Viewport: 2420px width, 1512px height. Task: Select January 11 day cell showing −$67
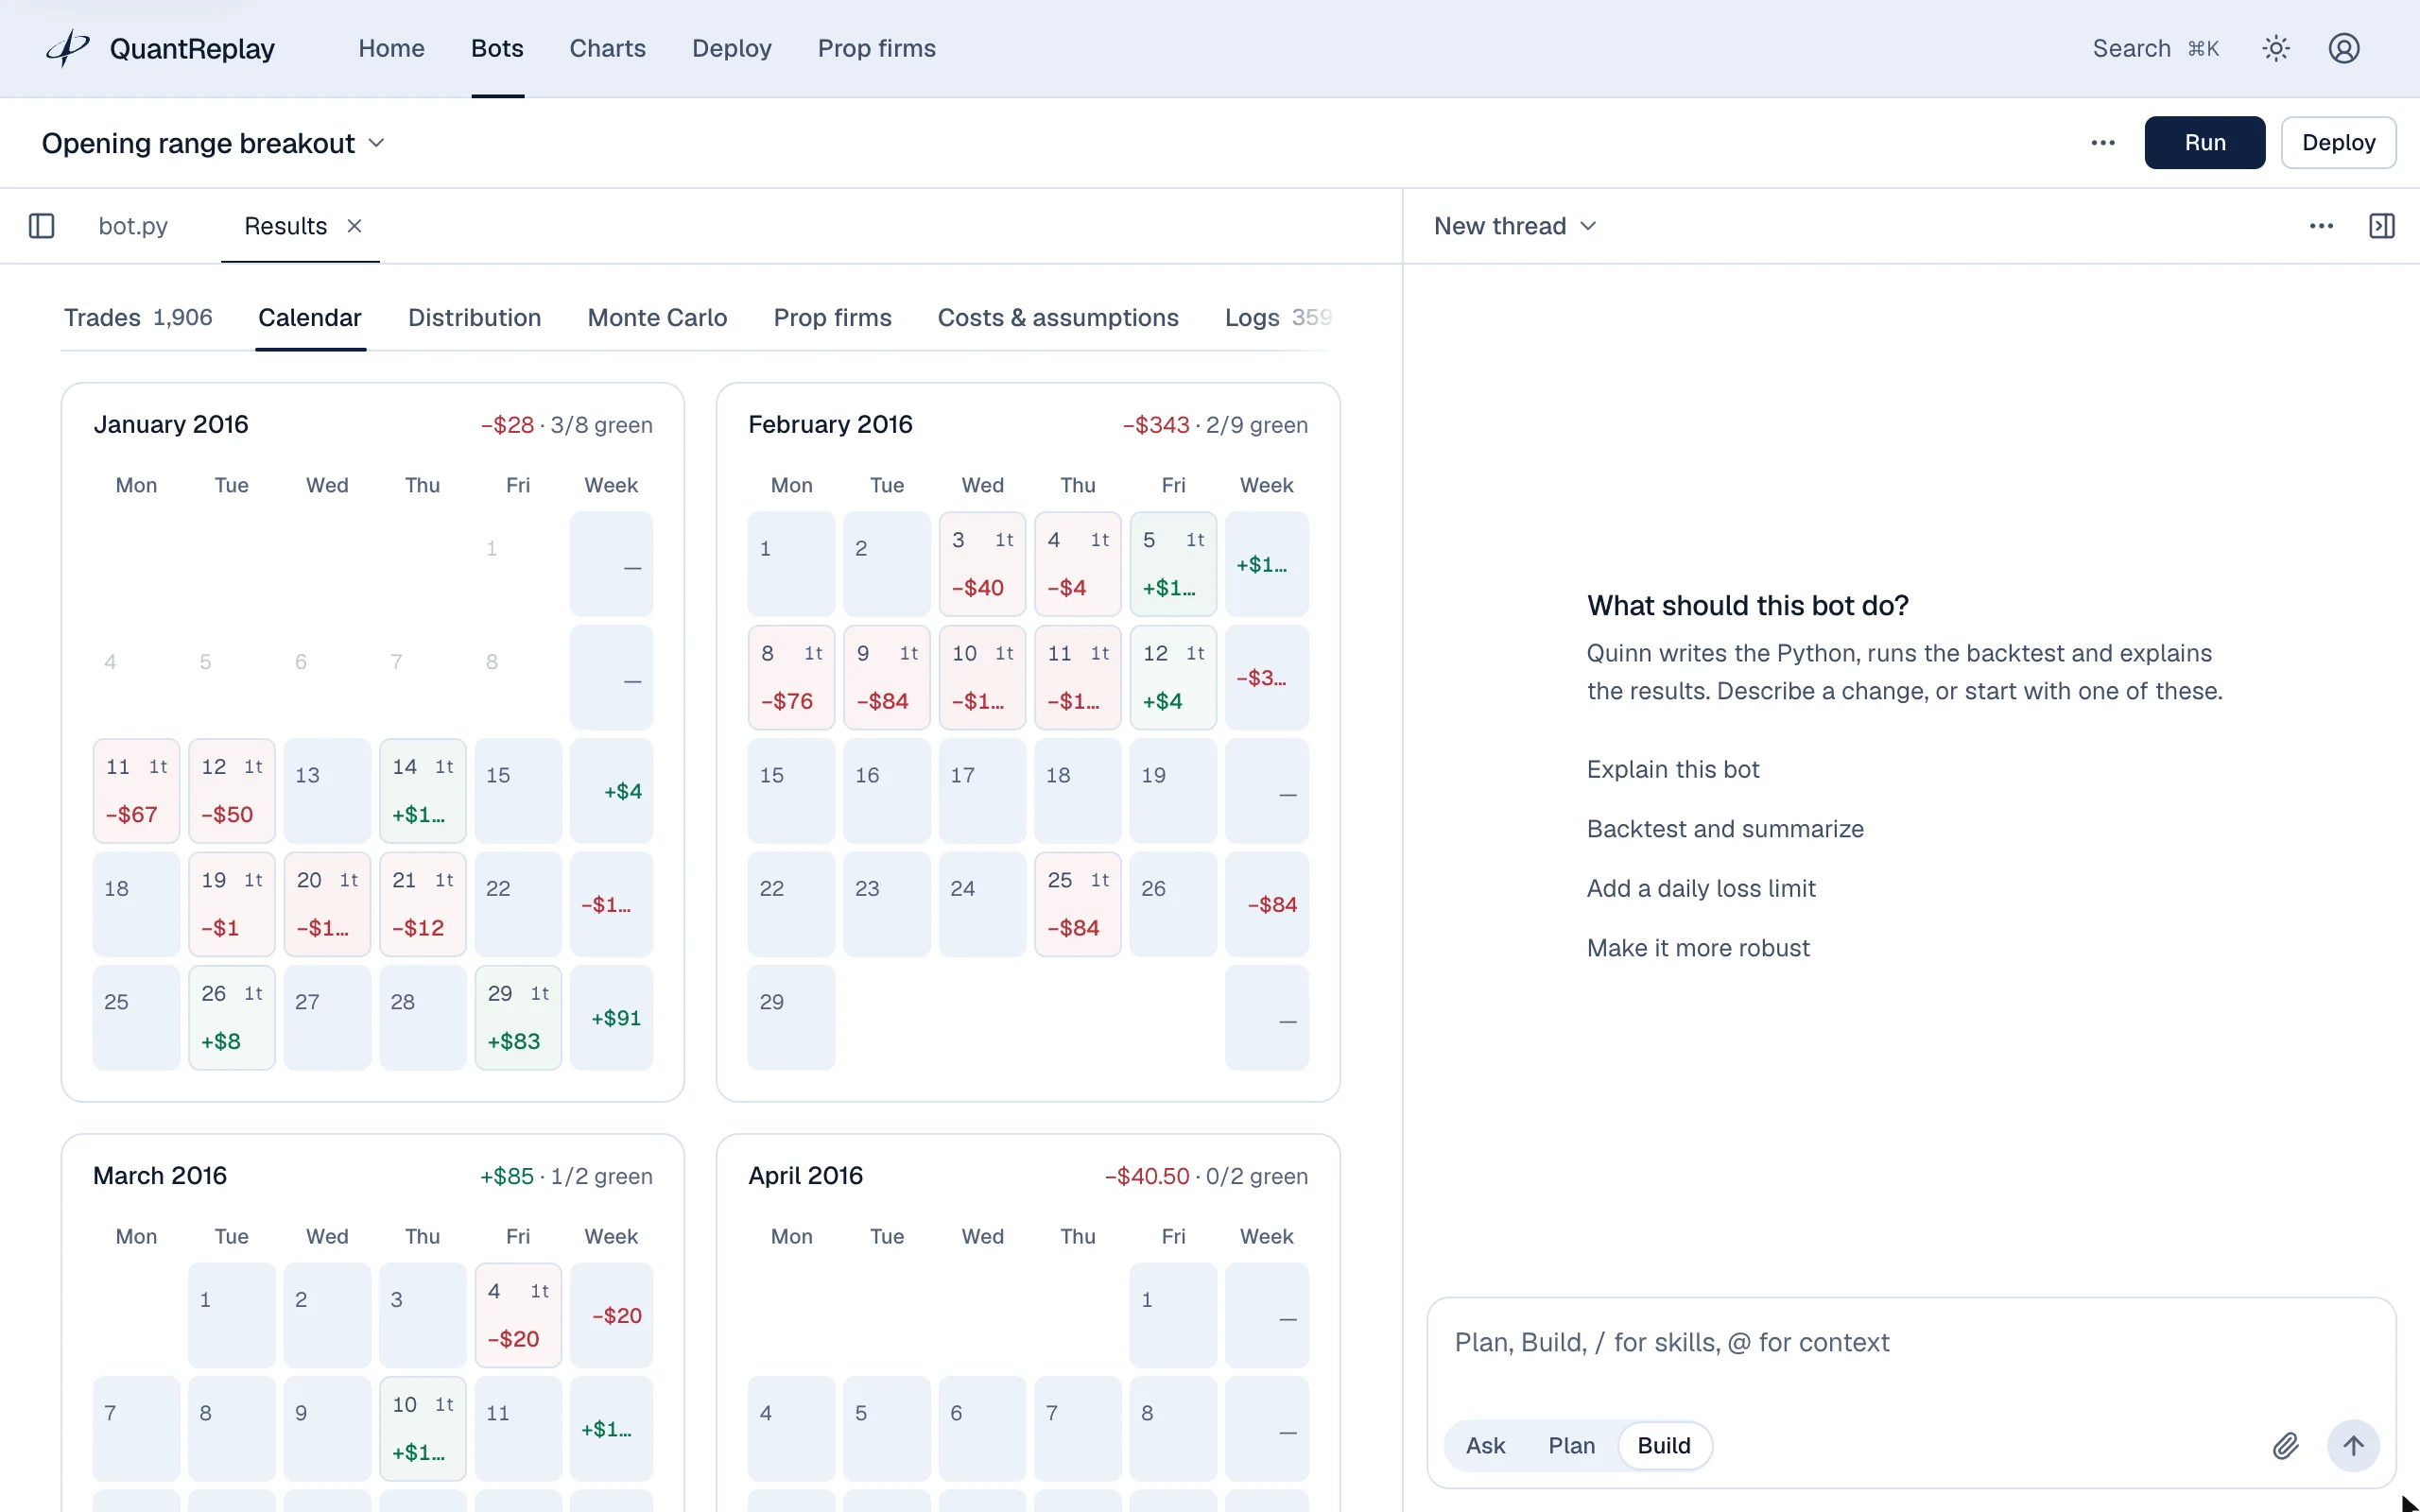tap(136, 790)
